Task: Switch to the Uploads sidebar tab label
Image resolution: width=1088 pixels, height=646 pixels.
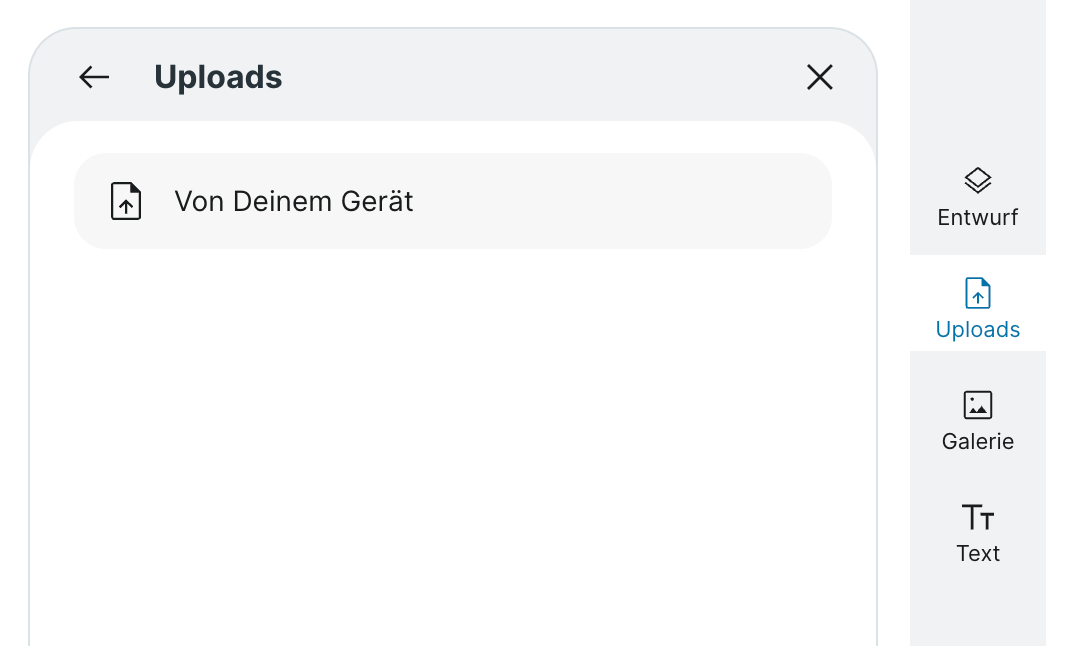Action: pyautogui.click(x=978, y=329)
